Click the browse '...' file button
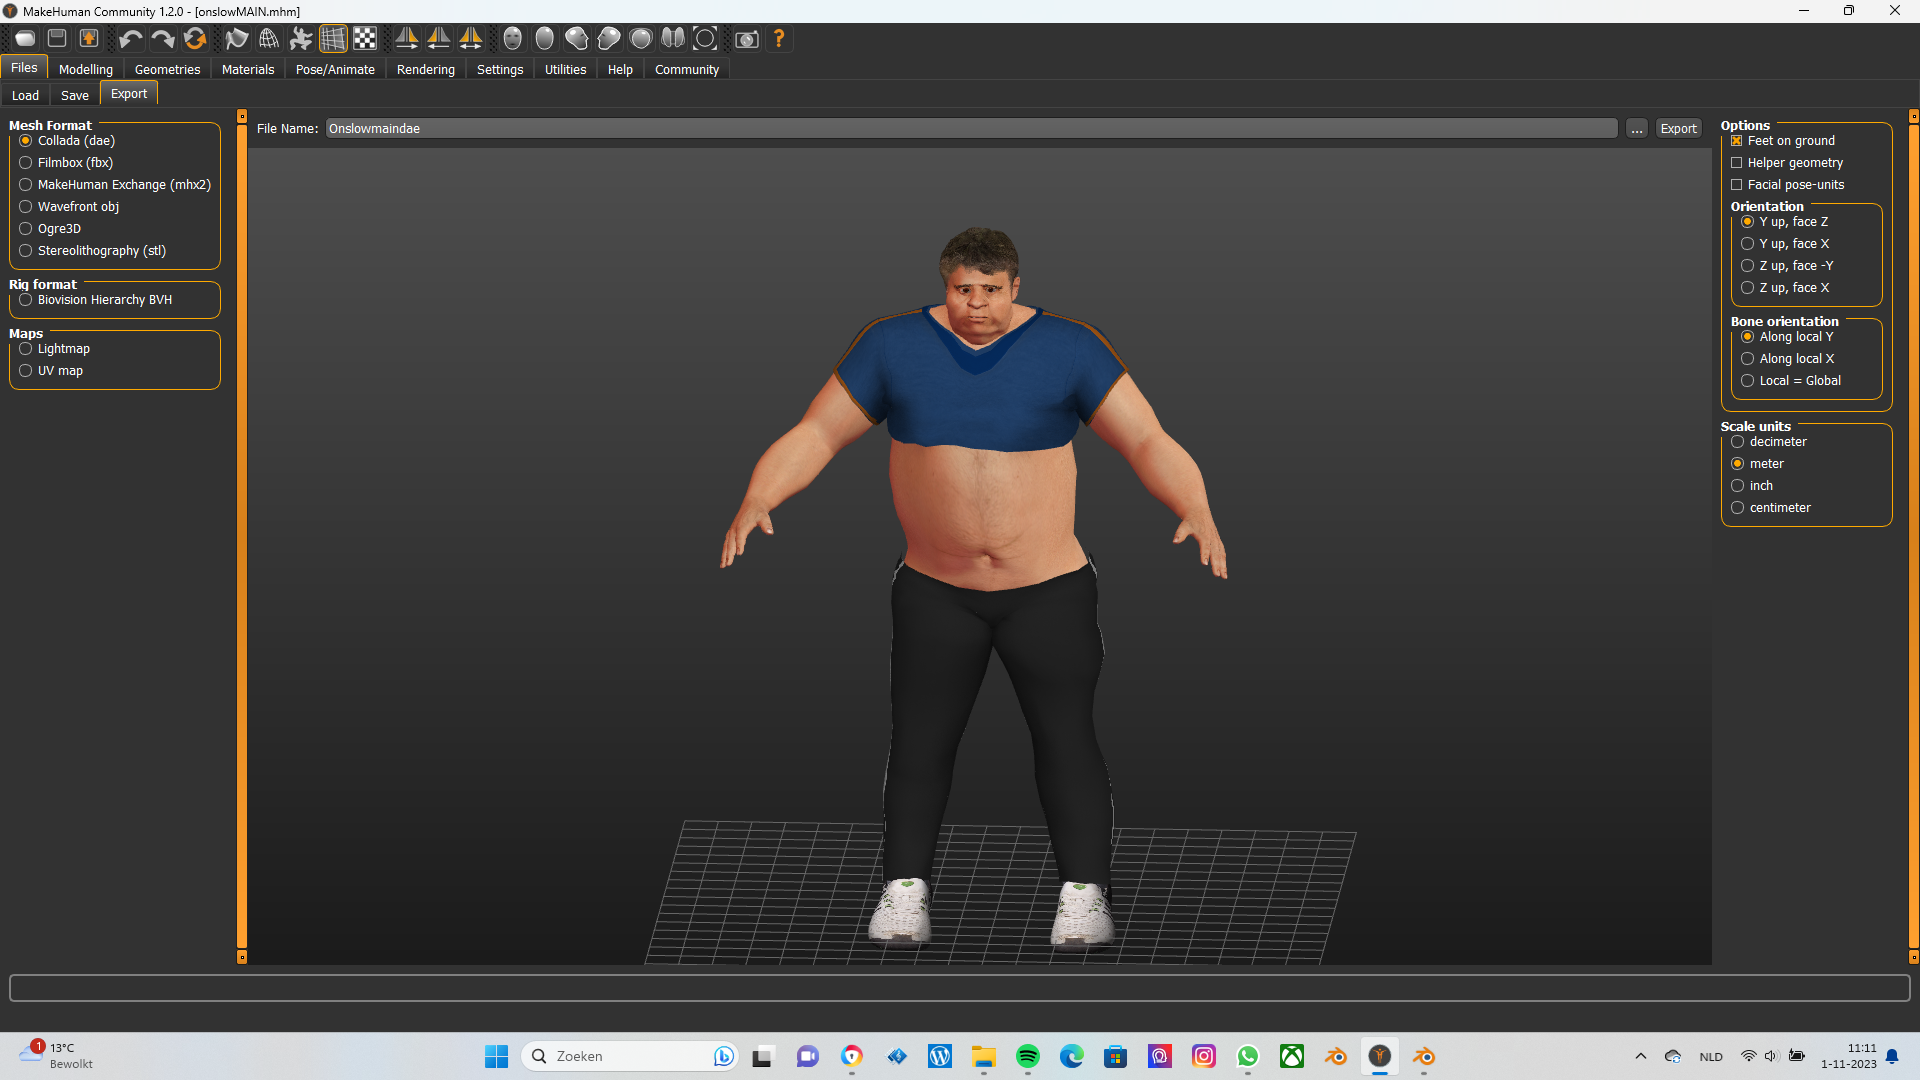Viewport: 1920px width, 1080px height. point(1636,129)
